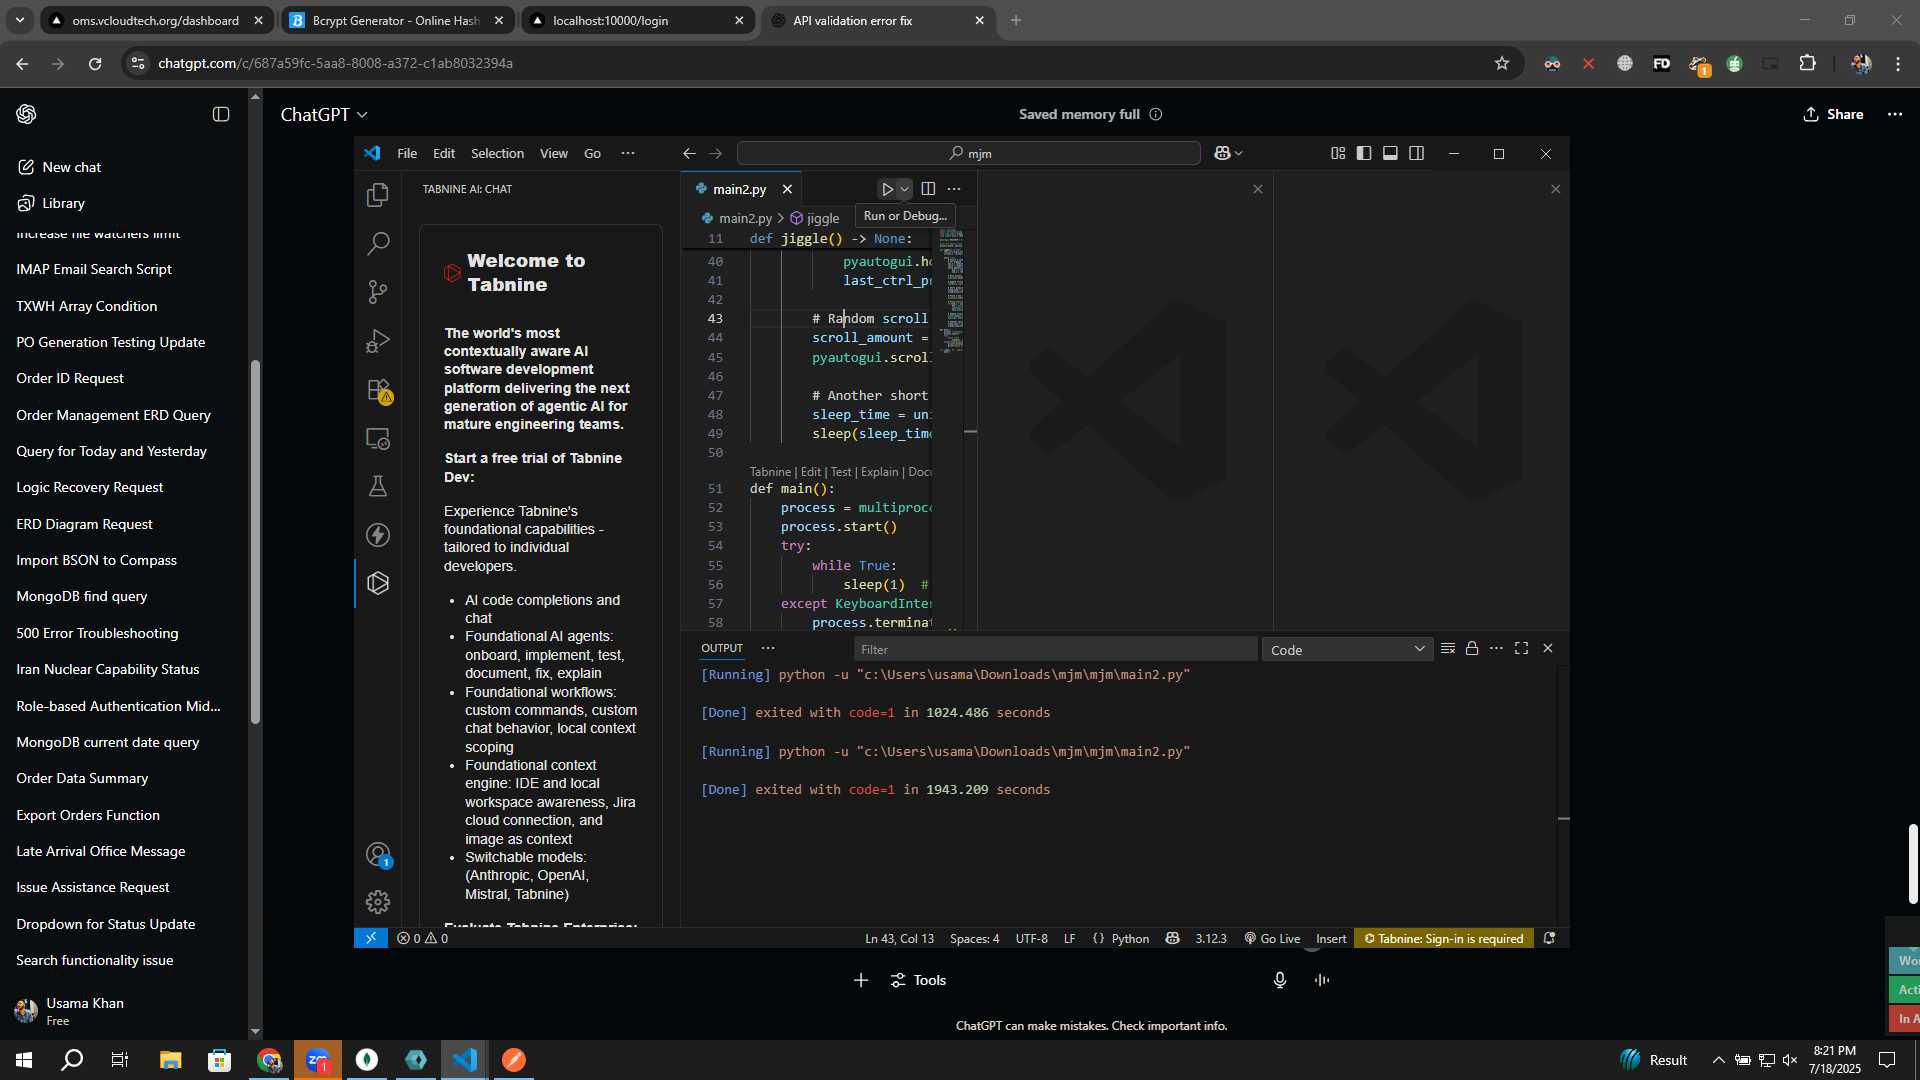1920x1080 pixels.
Task: Click Tabnine sign-in required status item
Action: (1444, 938)
